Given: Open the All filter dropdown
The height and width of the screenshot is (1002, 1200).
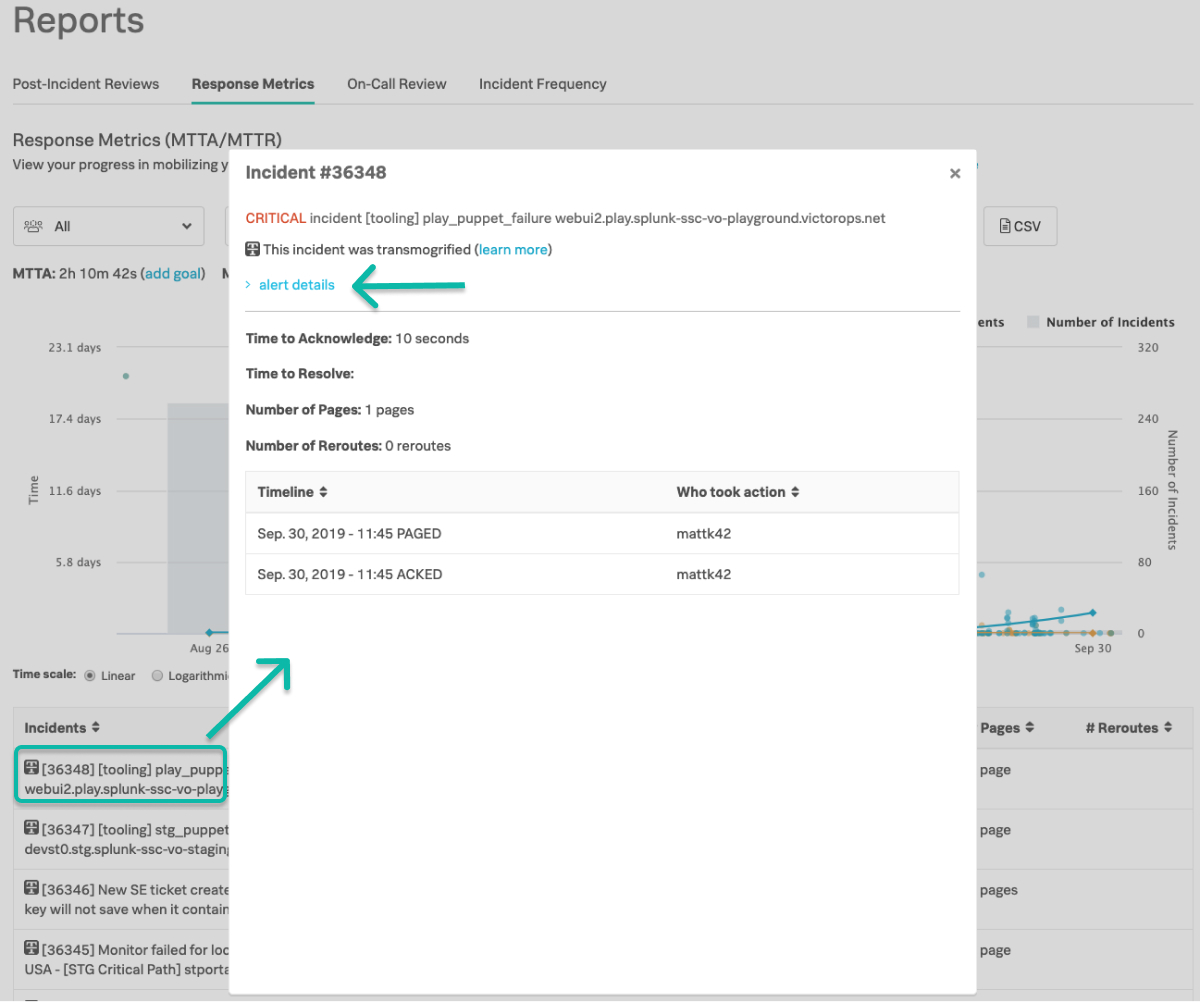Looking at the screenshot, I should pos(107,226).
